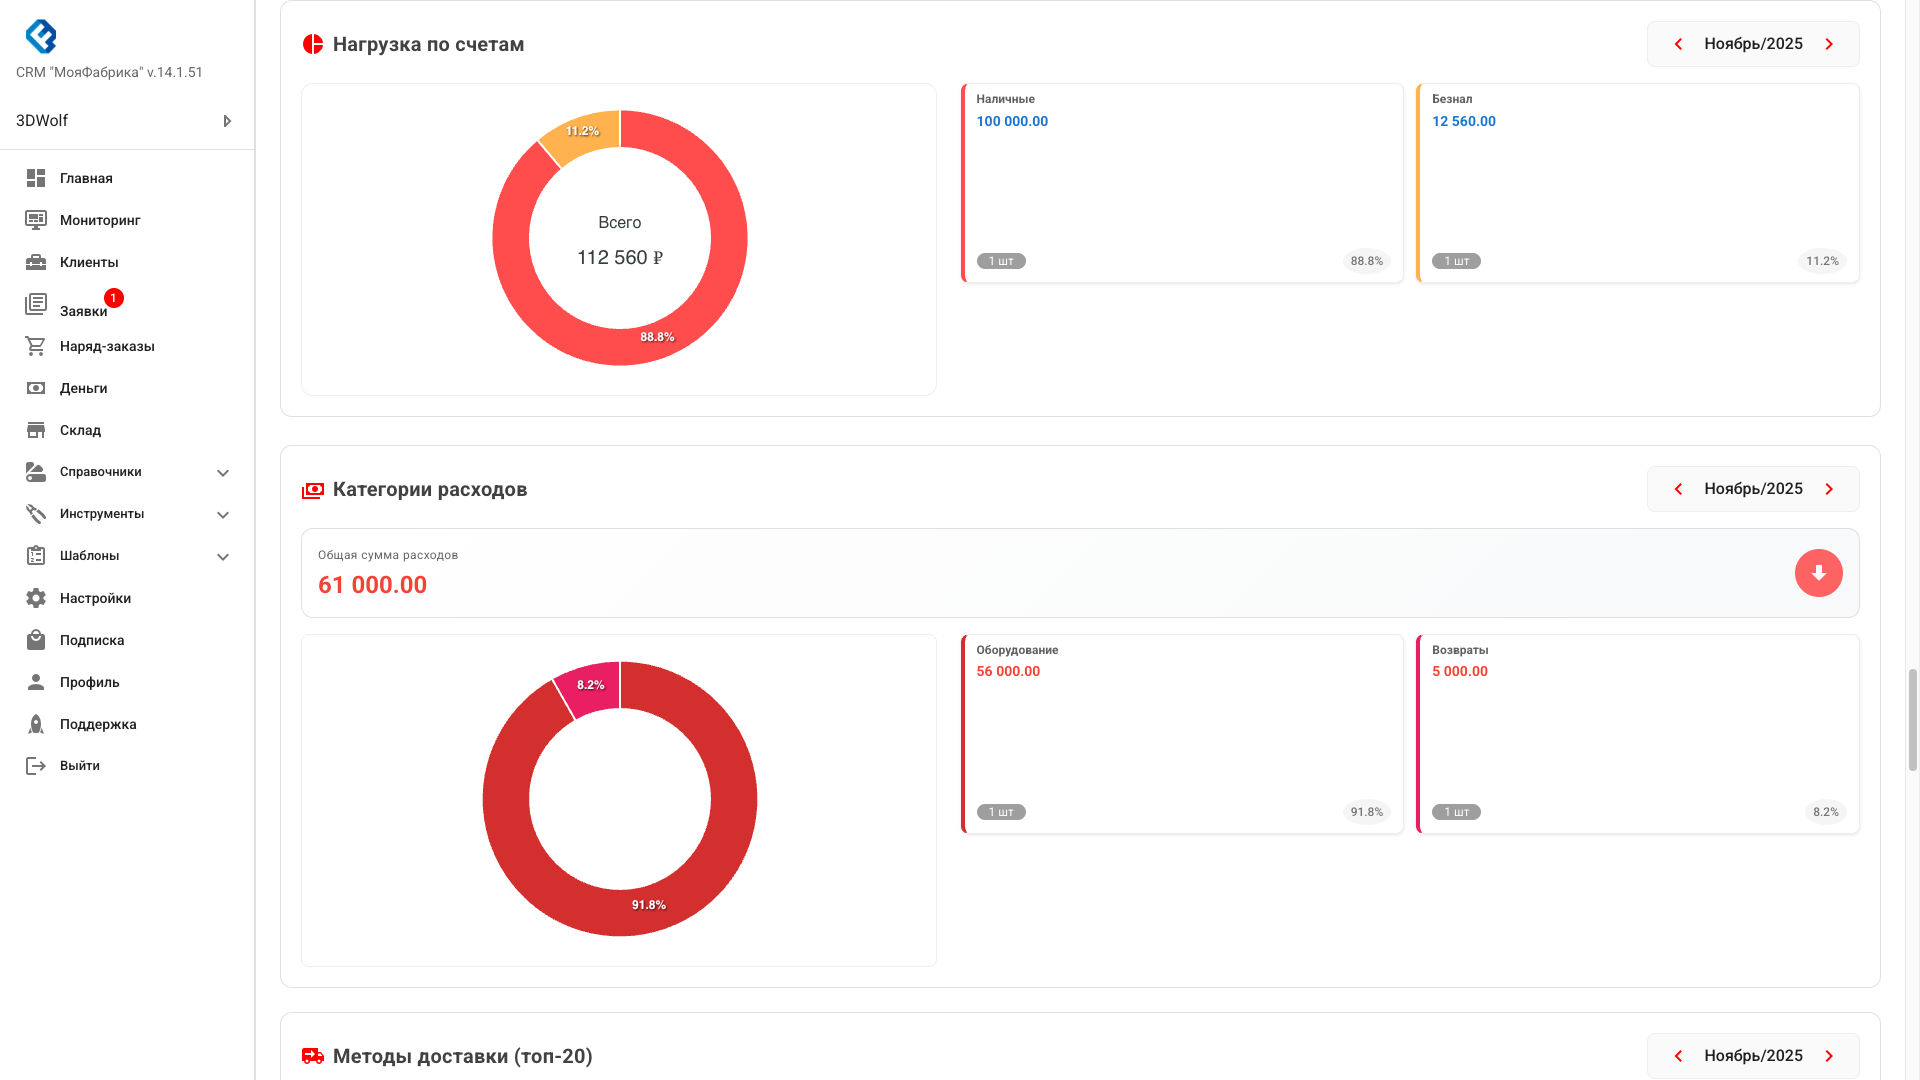
Task: Expand the Справочники submenu
Action: point(223,472)
